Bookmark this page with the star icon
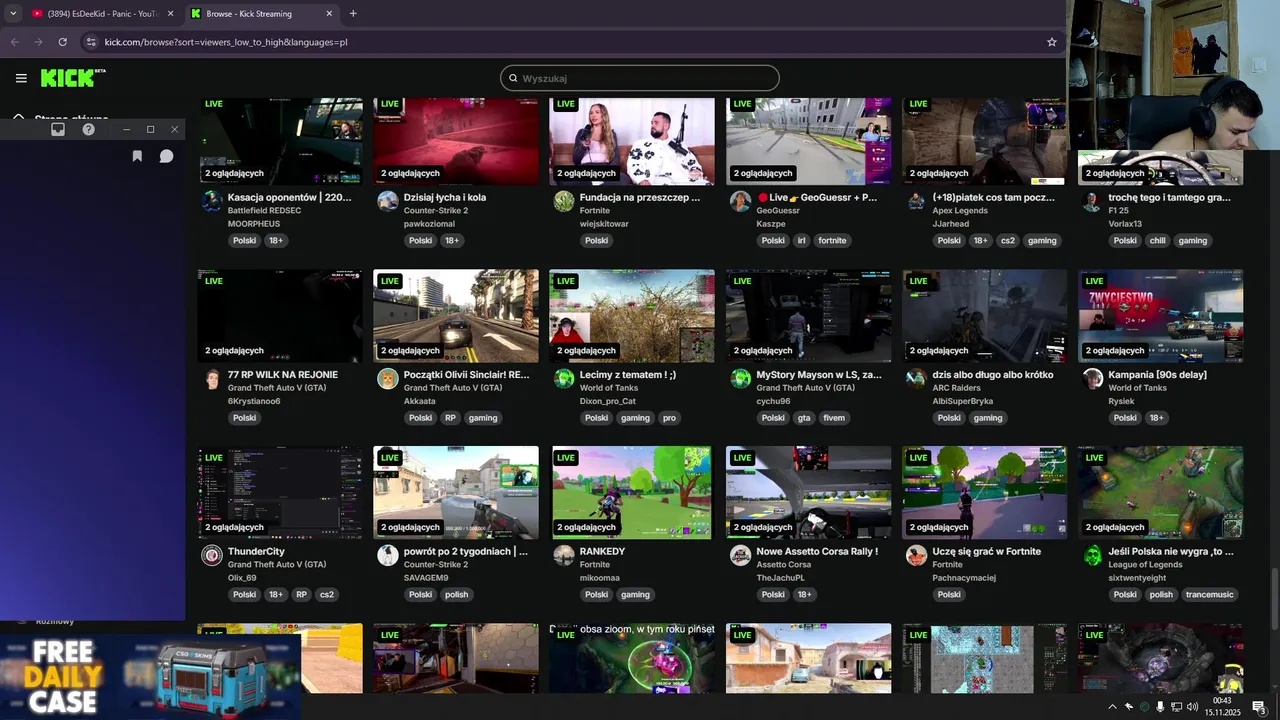This screenshot has height=720, width=1280. [x=1052, y=42]
